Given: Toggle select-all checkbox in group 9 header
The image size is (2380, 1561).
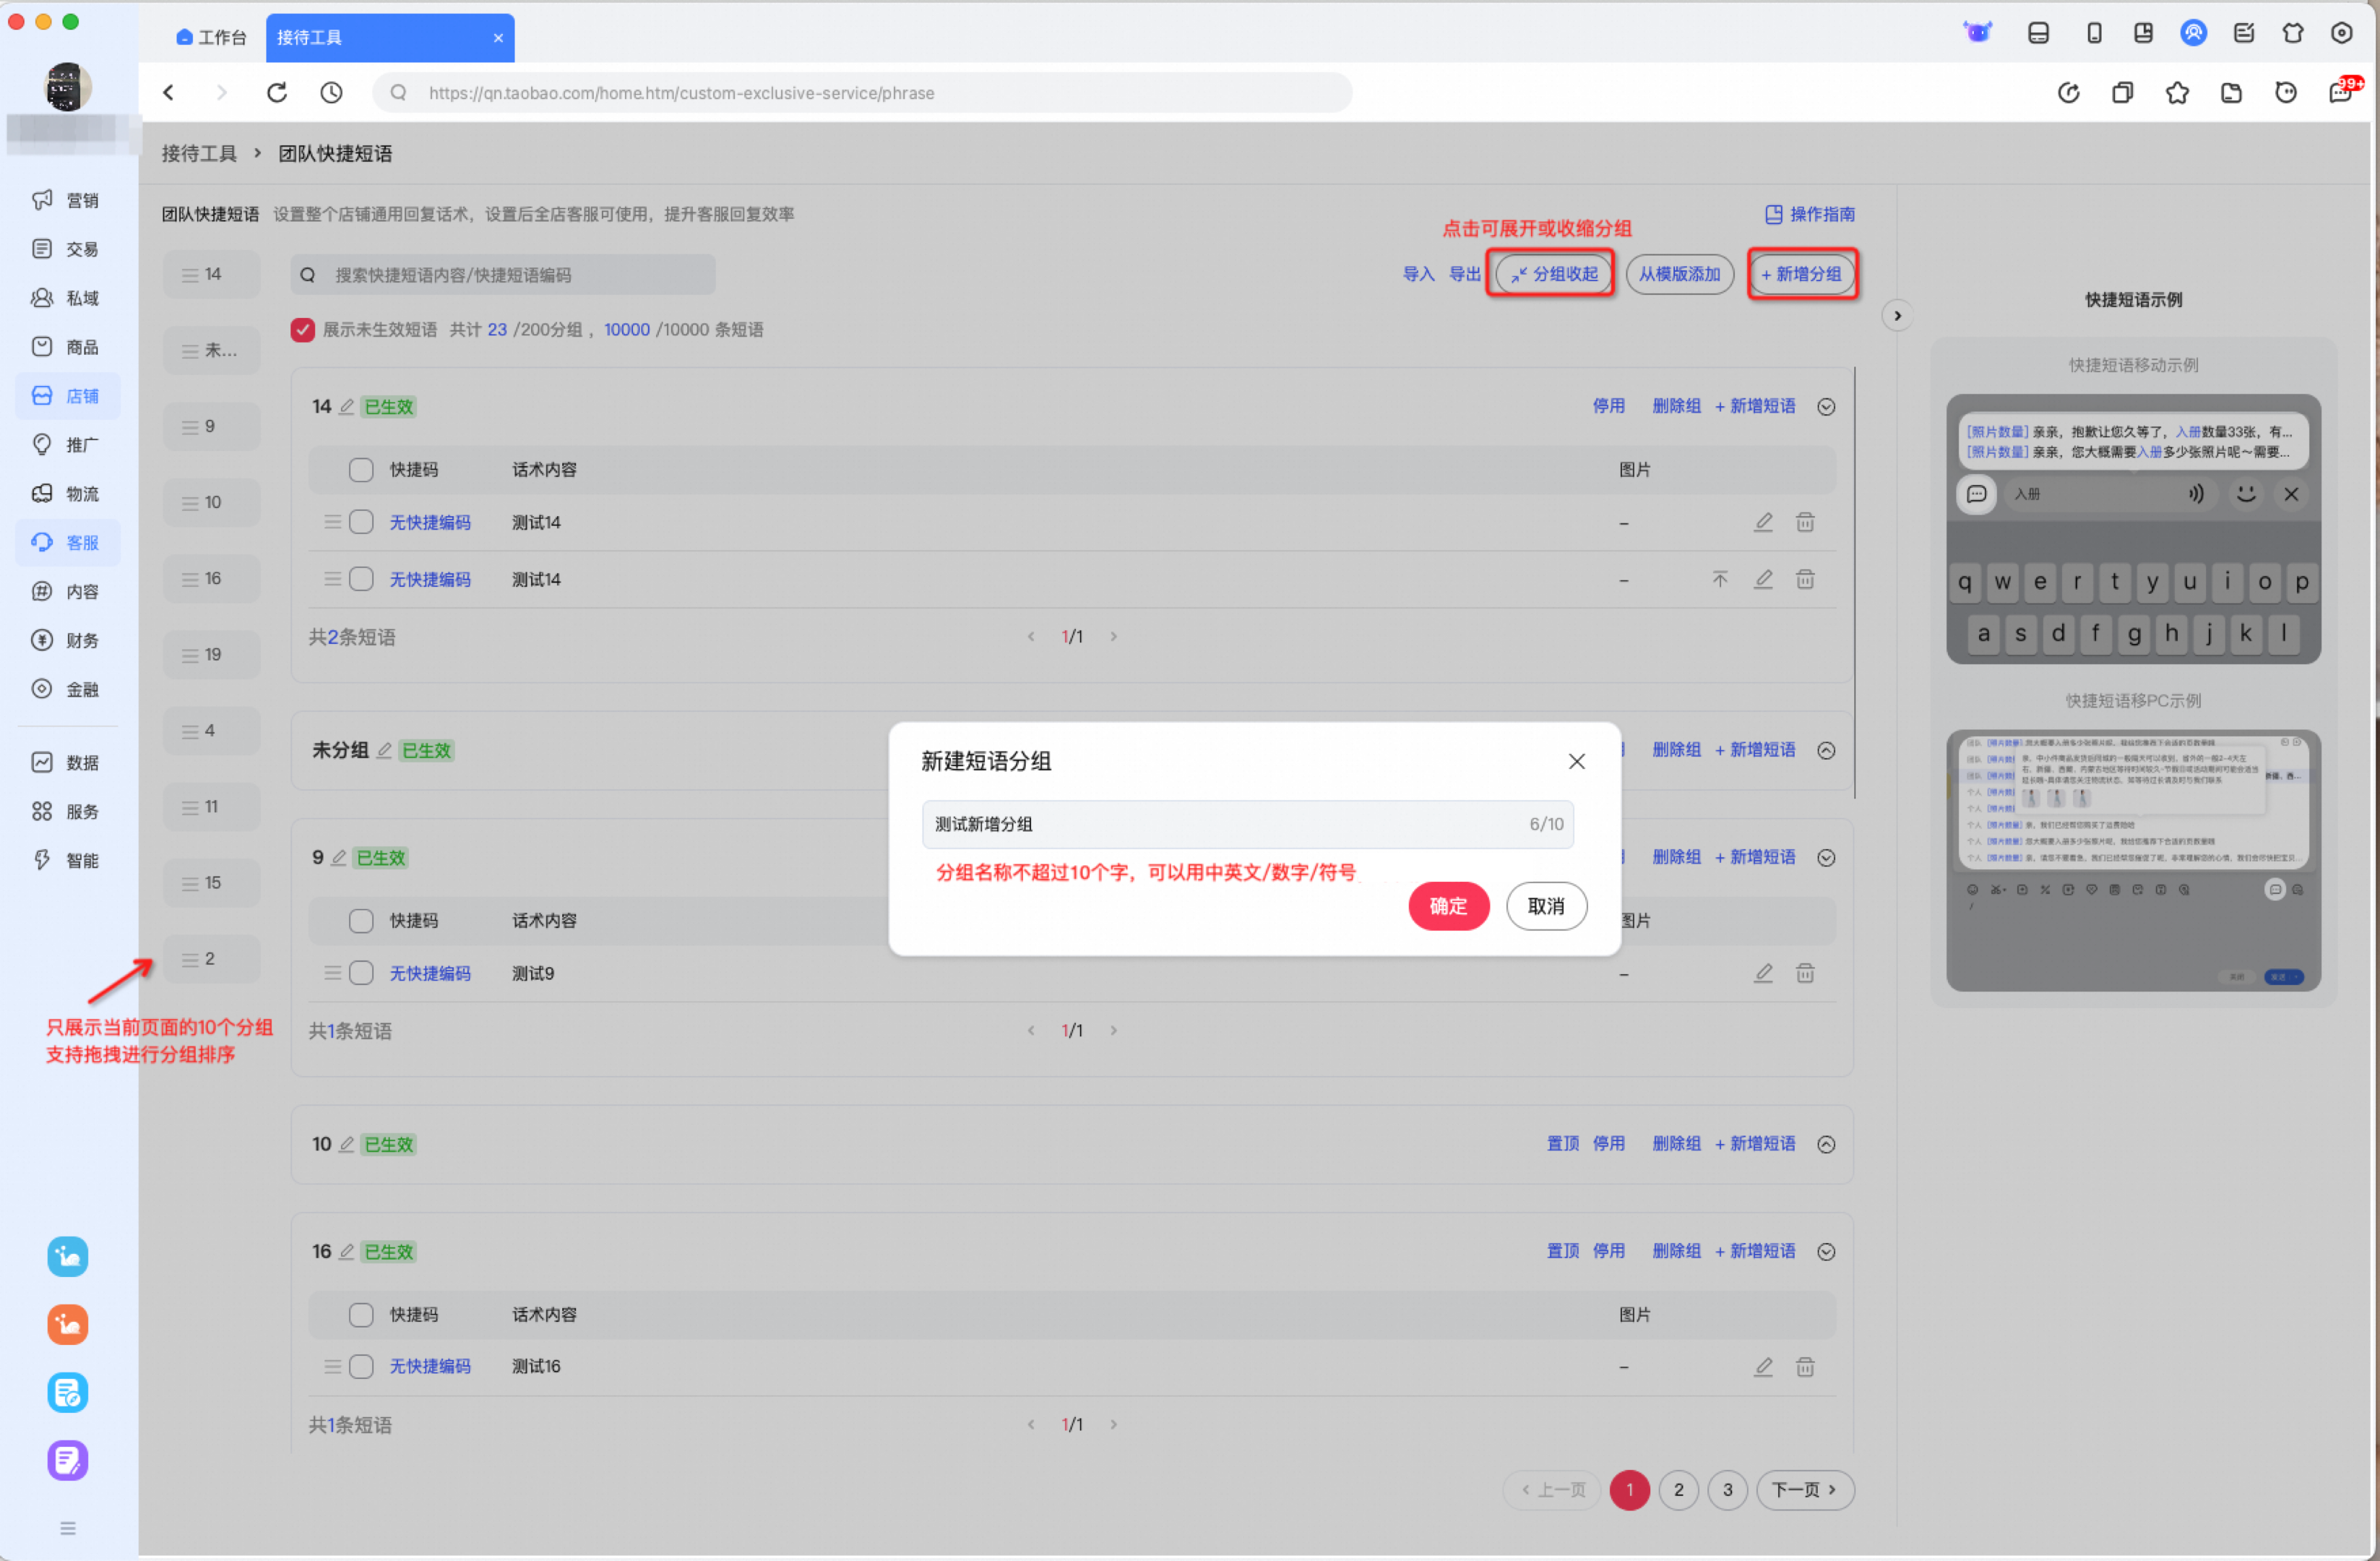Looking at the screenshot, I should pyautogui.click(x=361, y=921).
